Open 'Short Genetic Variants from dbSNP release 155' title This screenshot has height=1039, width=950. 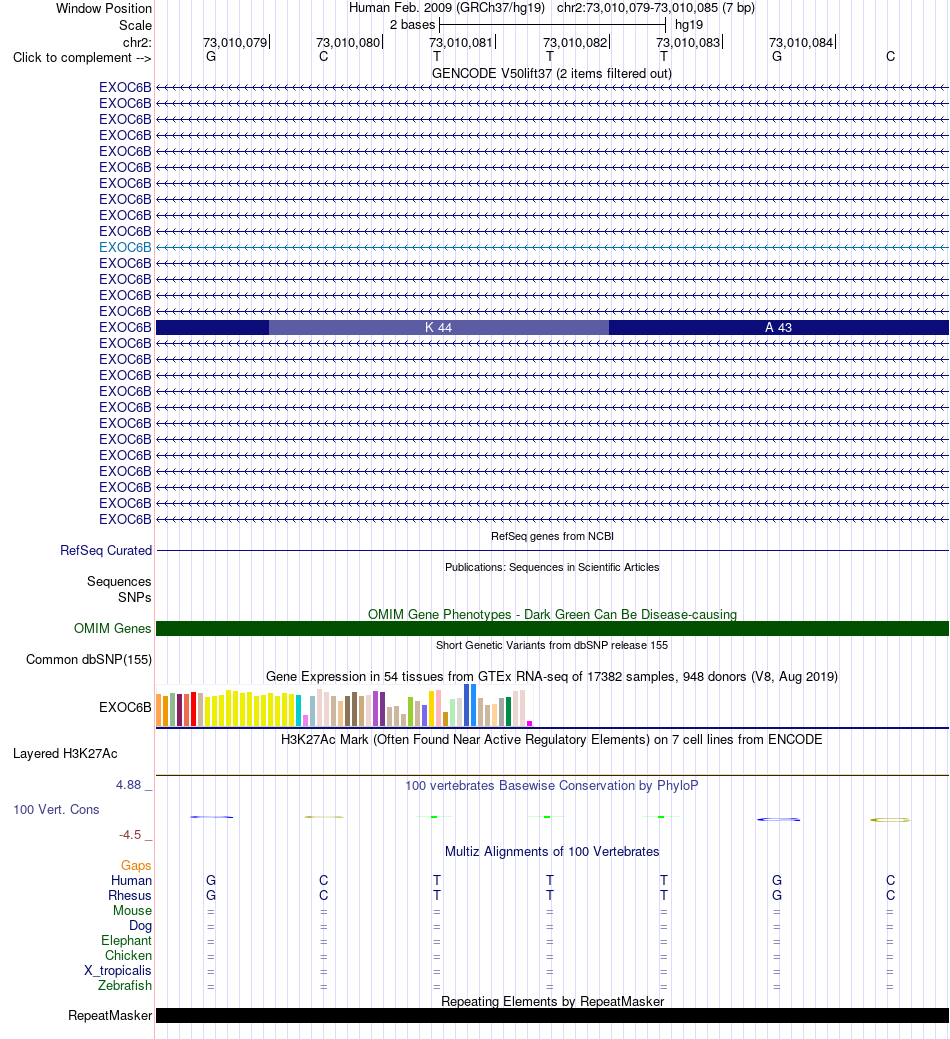tap(552, 645)
